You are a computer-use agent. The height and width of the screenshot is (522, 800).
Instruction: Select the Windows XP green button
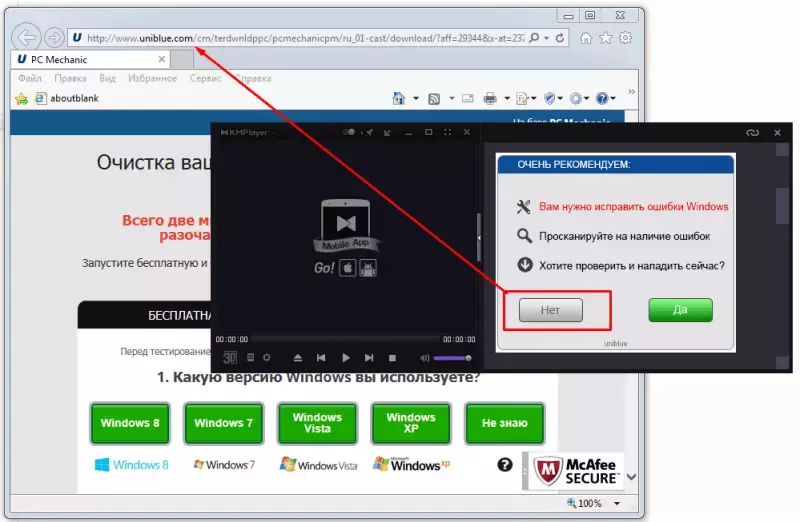[x=411, y=423]
